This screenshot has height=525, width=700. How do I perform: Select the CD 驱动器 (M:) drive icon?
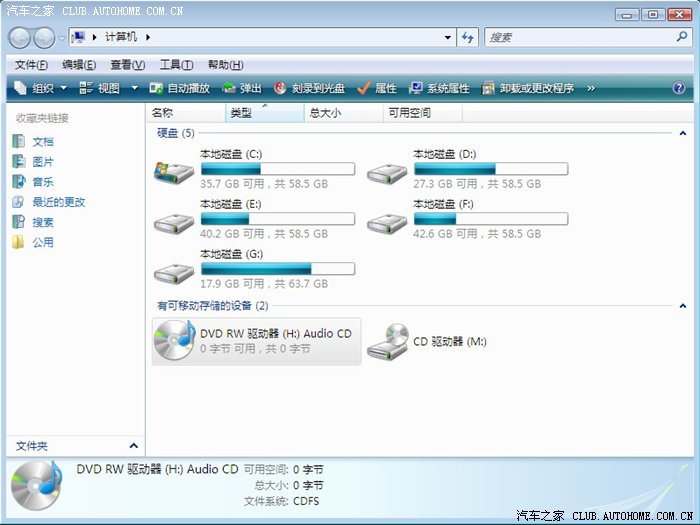388,342
